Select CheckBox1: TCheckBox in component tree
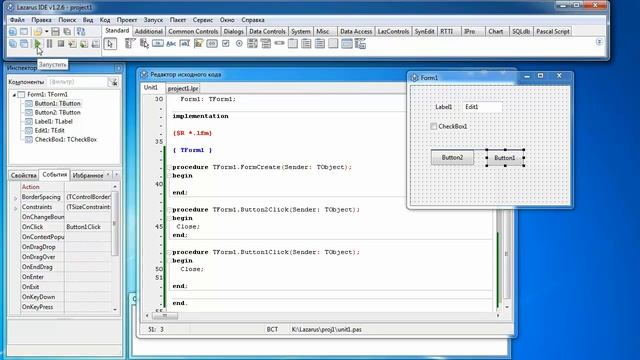This screenshot has height=360, width=640. tap(65, 140)
